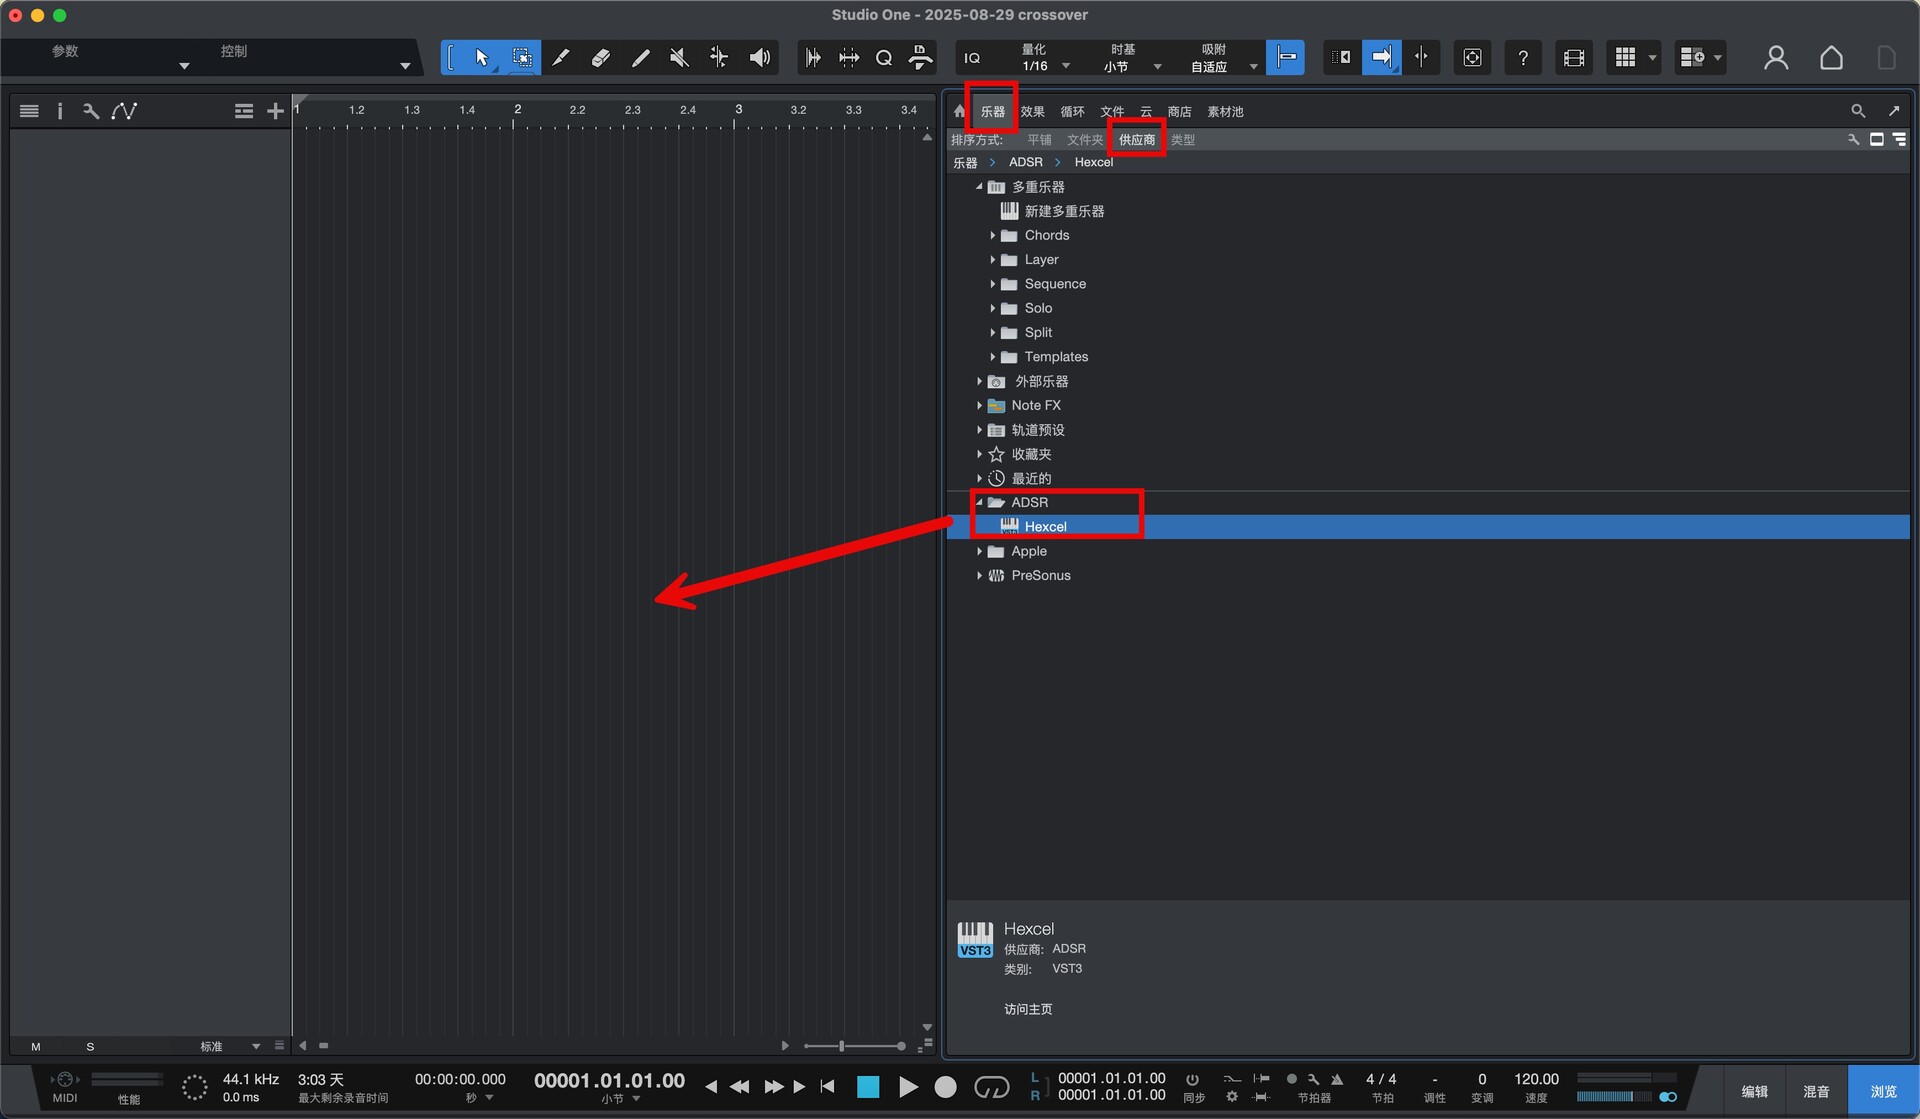Click the track wrench options icon
Image resolution: width=1920 pixels, height=1119 pixels.
click(x=91, y=111)
